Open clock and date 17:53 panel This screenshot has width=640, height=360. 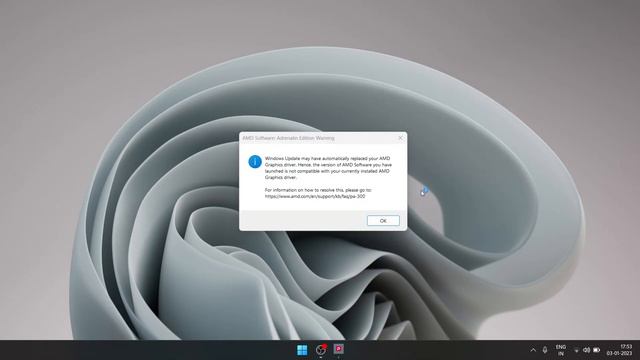tap(620, 350)
